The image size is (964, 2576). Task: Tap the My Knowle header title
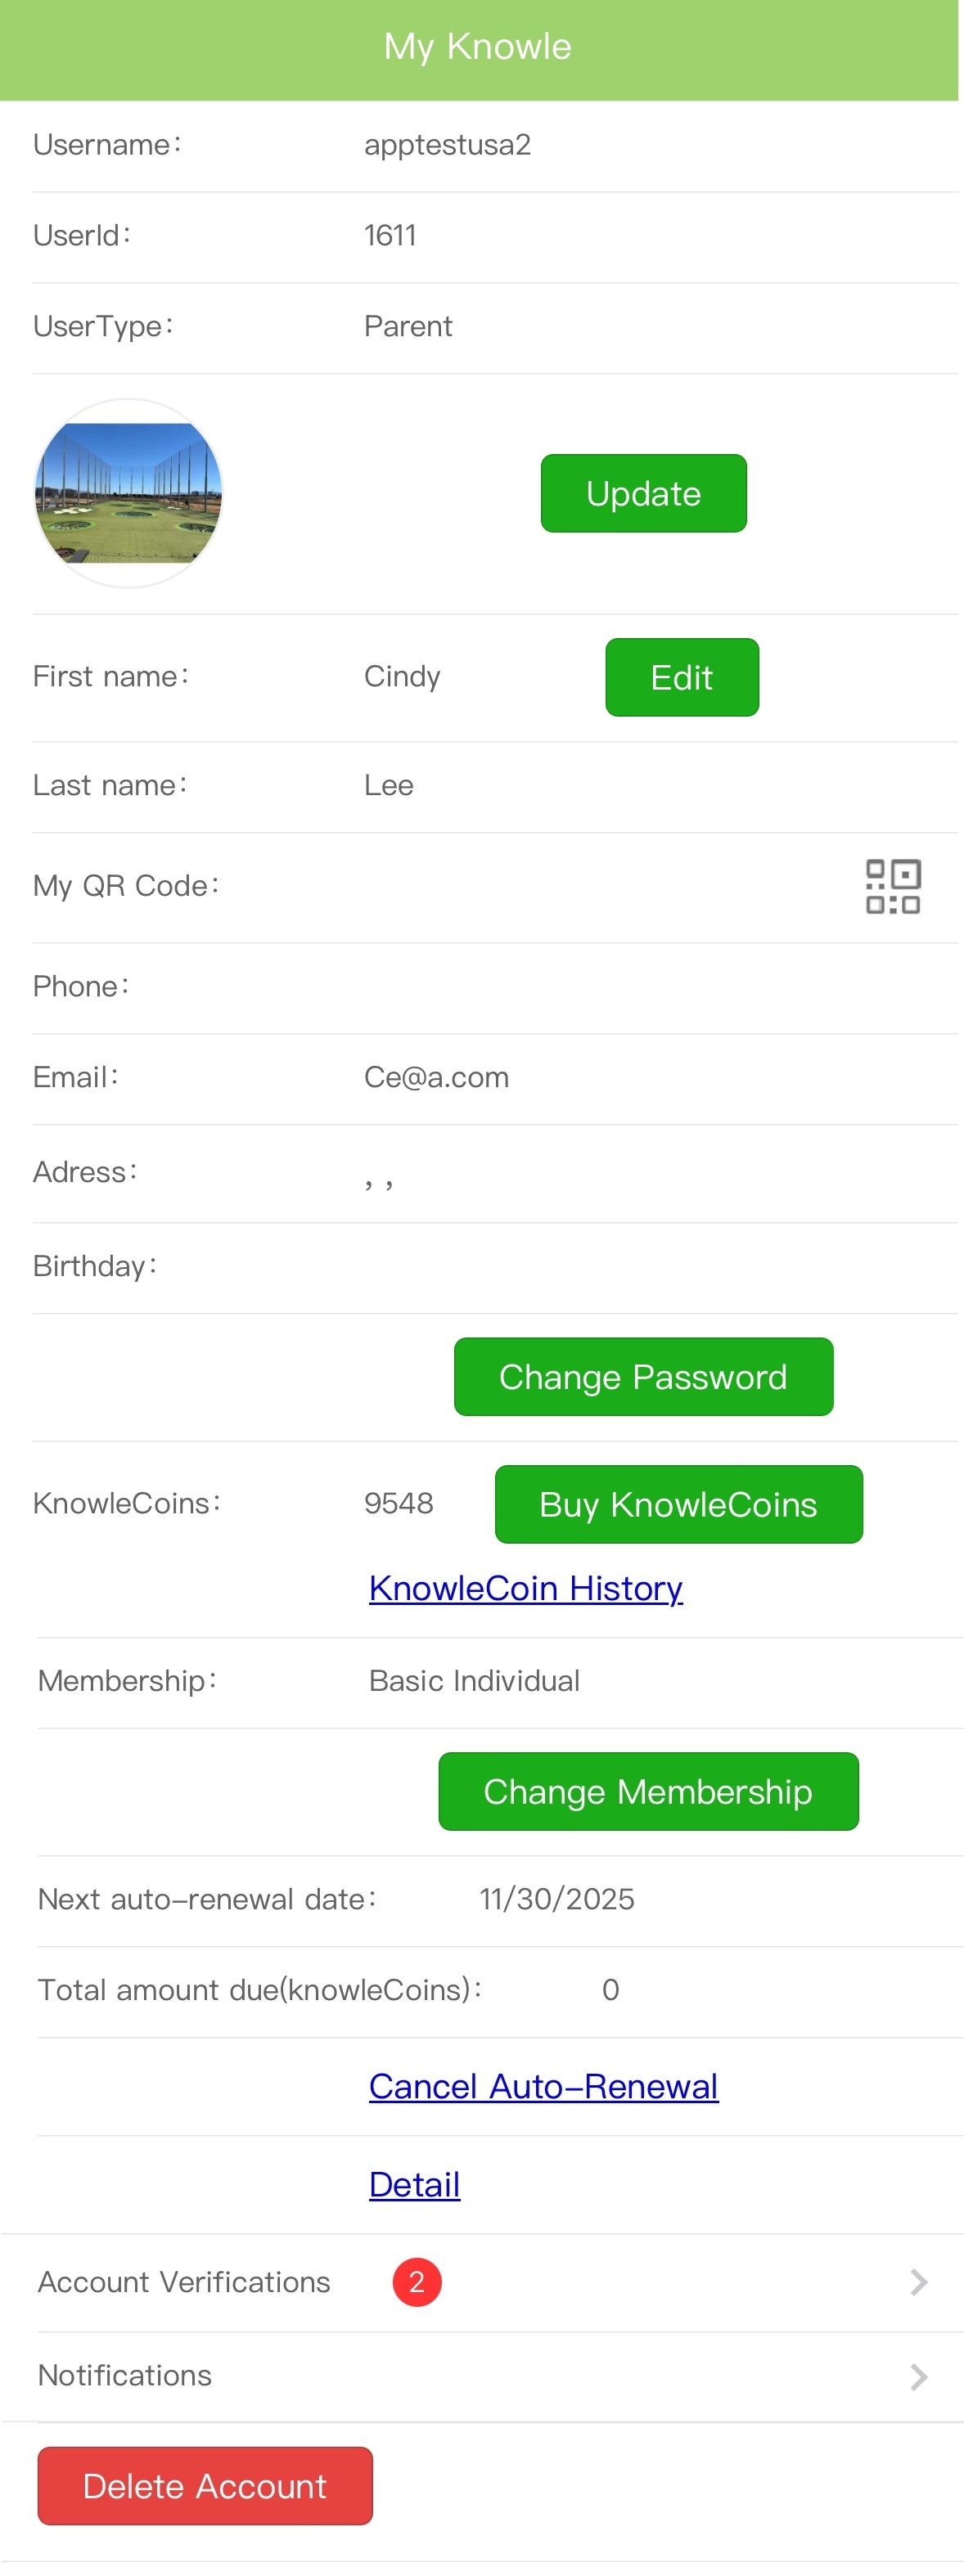point(478,47)
